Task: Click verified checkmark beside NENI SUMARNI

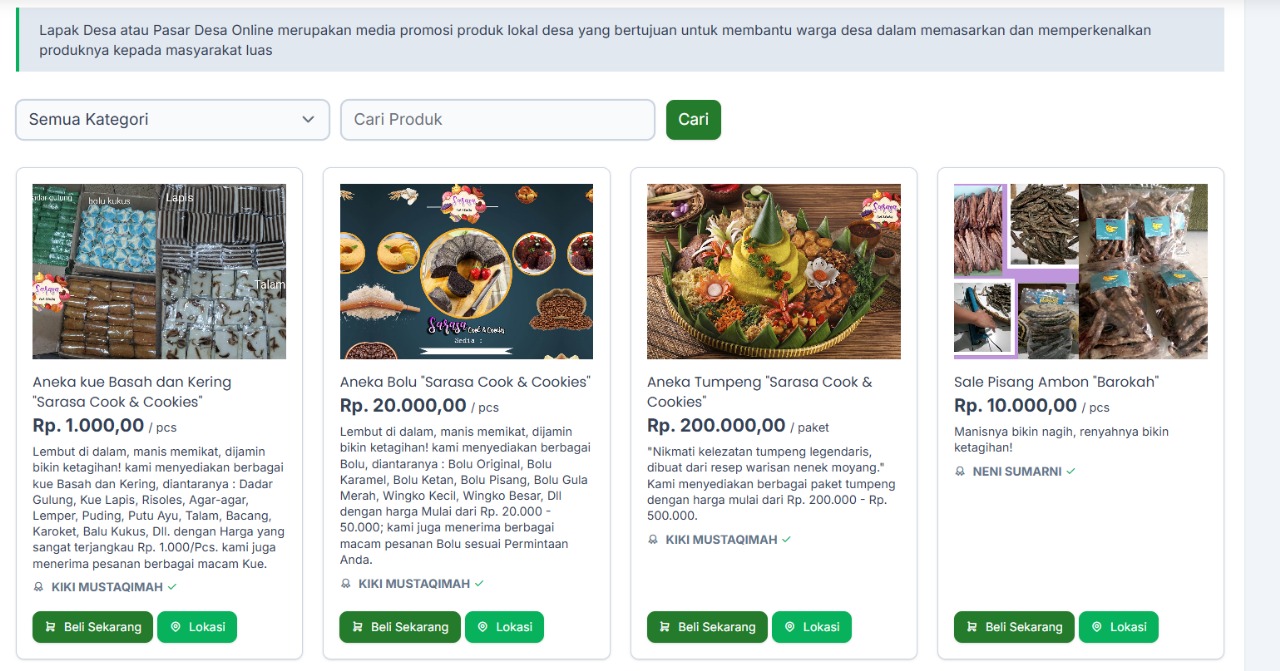Action: (x=1071, y=471)
